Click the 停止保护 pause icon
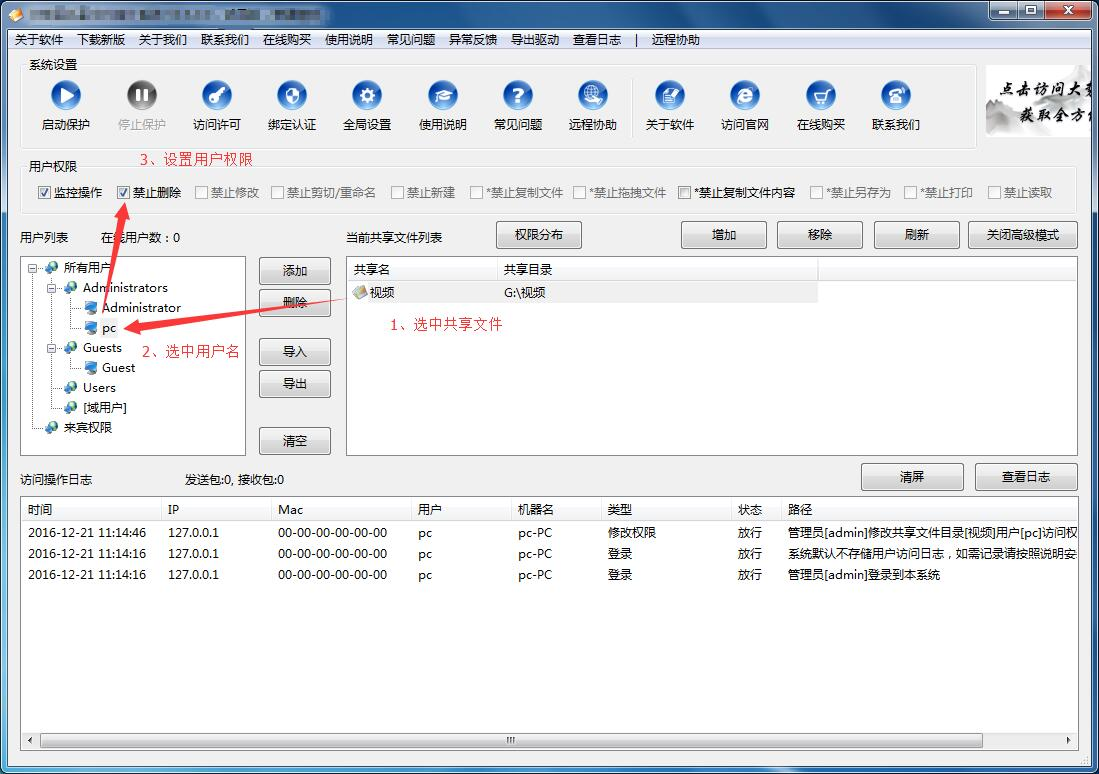 click(x=142, y=96)
